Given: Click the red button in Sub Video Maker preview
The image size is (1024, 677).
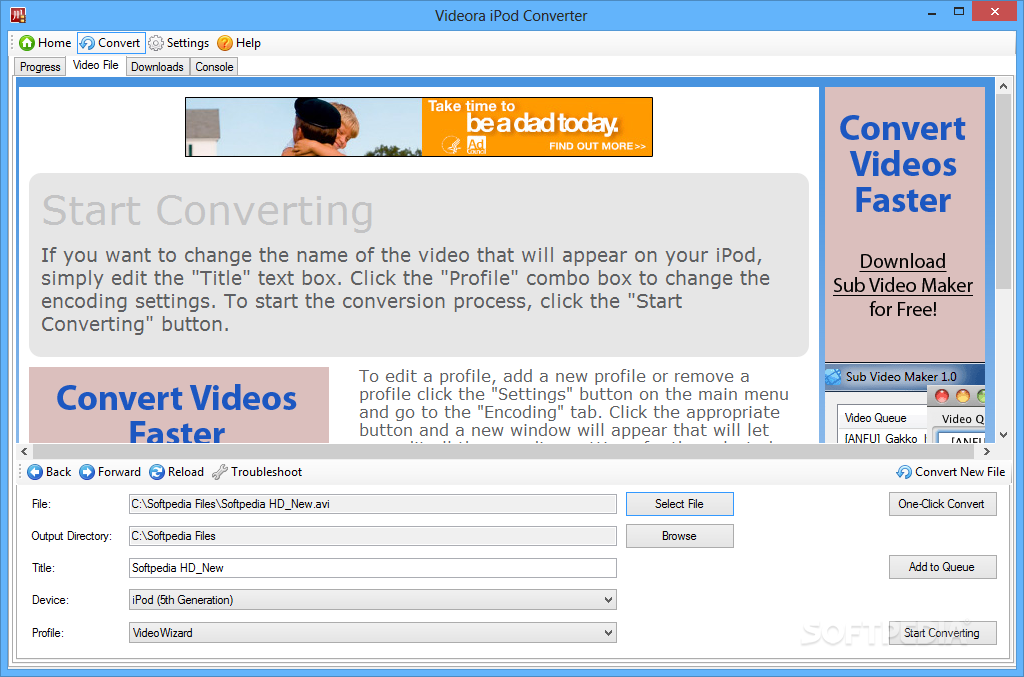Looking at the screenshot, I should pyautogui.click(x=942, y=396).
